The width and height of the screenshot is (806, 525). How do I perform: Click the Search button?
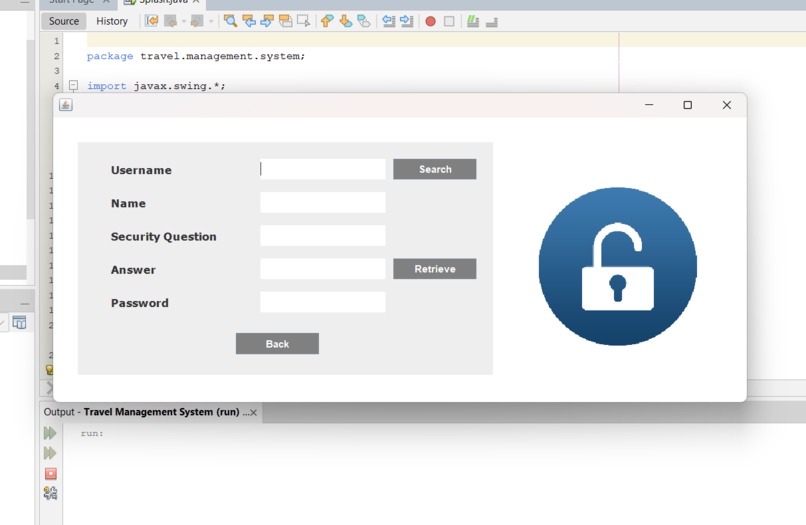coord(435,169)
